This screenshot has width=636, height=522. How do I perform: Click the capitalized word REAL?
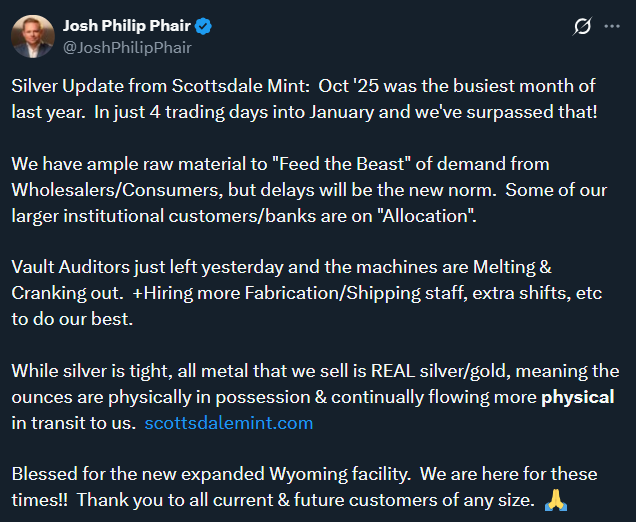pos(393,371)
